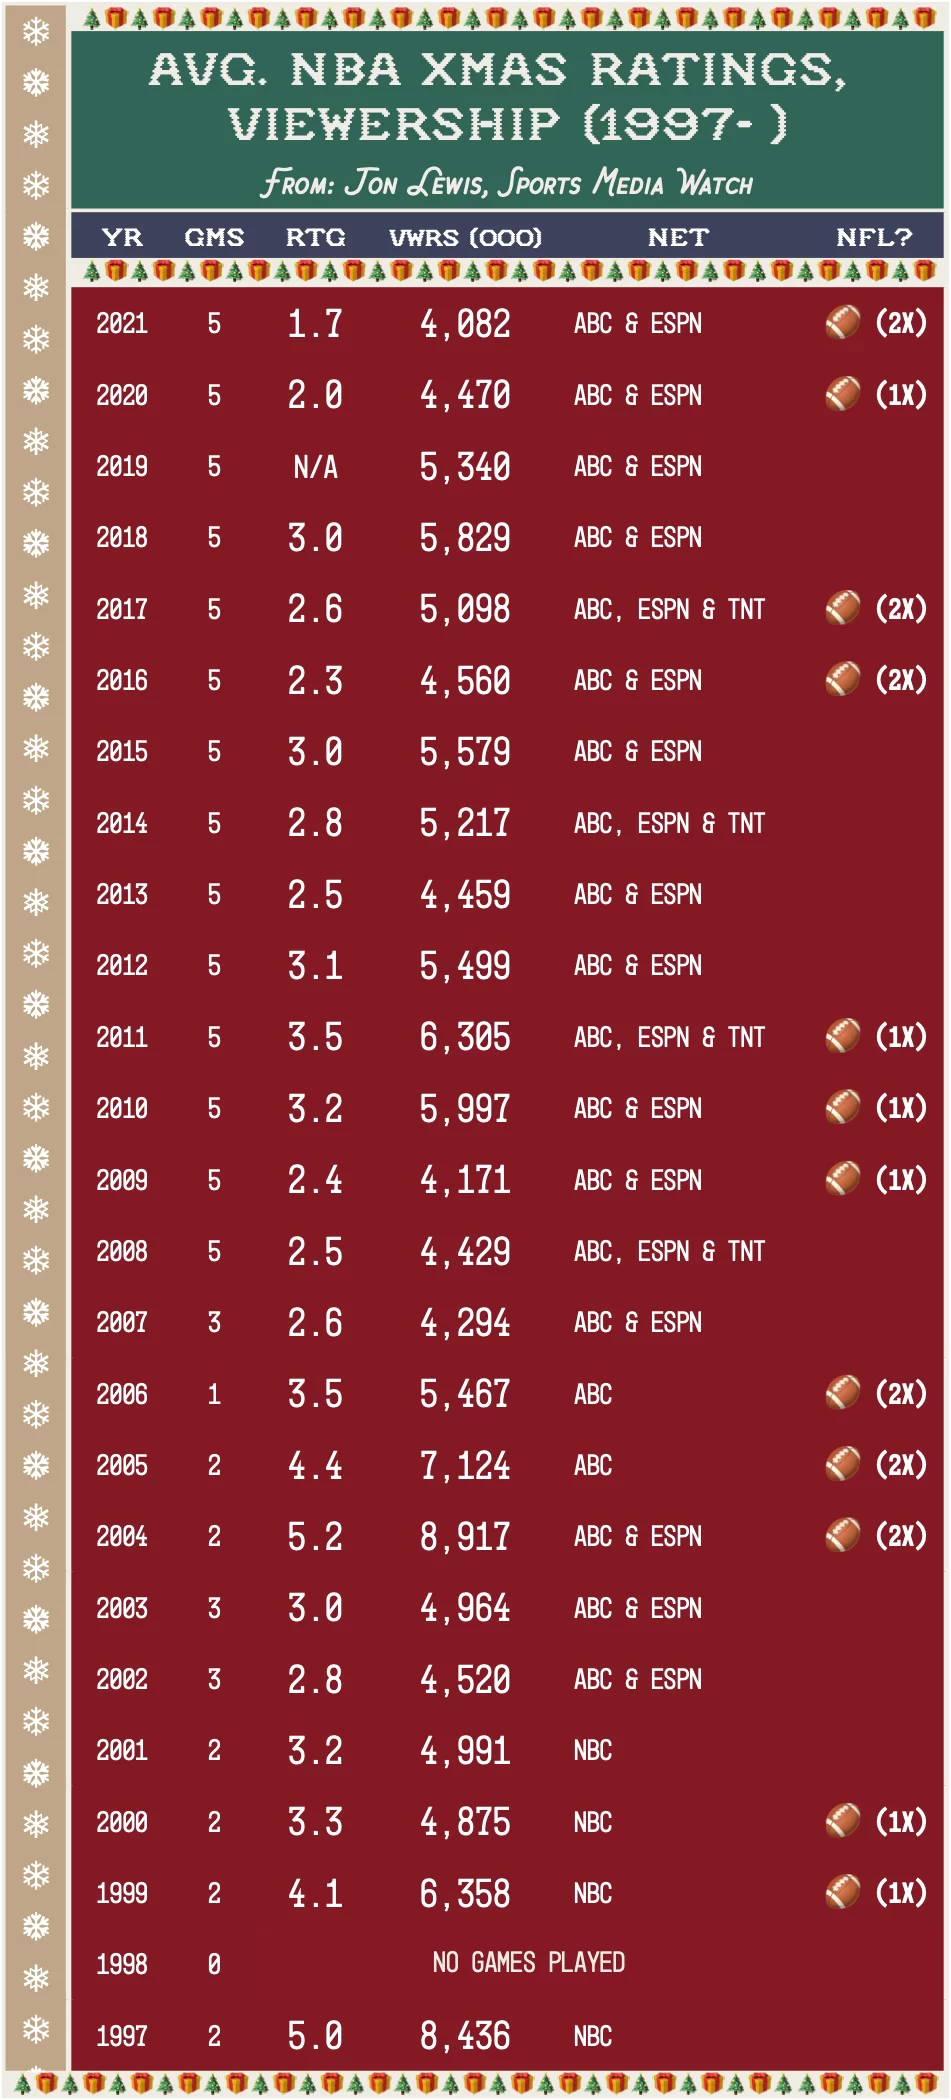951x2100 pixels.
Task: Select the football icon for 2000
Action: click(x=842, y=1821)
